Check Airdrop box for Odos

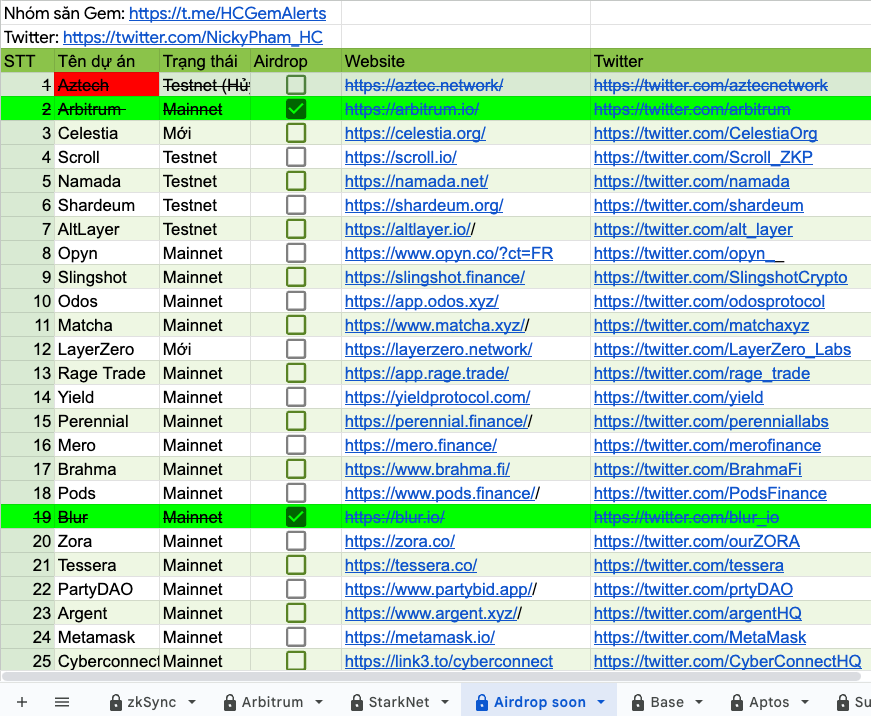(296, 301)
